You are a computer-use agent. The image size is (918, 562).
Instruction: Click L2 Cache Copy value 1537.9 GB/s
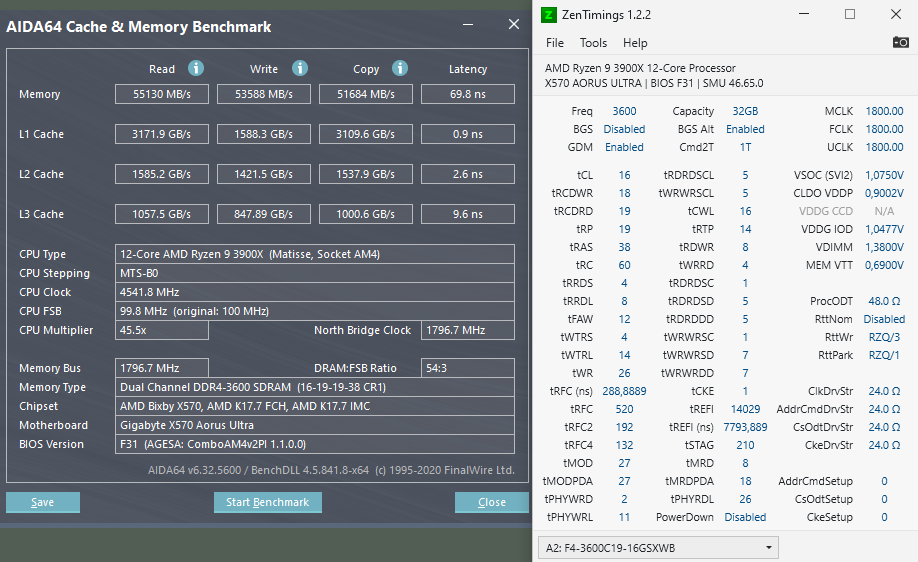tap(366, 174)
